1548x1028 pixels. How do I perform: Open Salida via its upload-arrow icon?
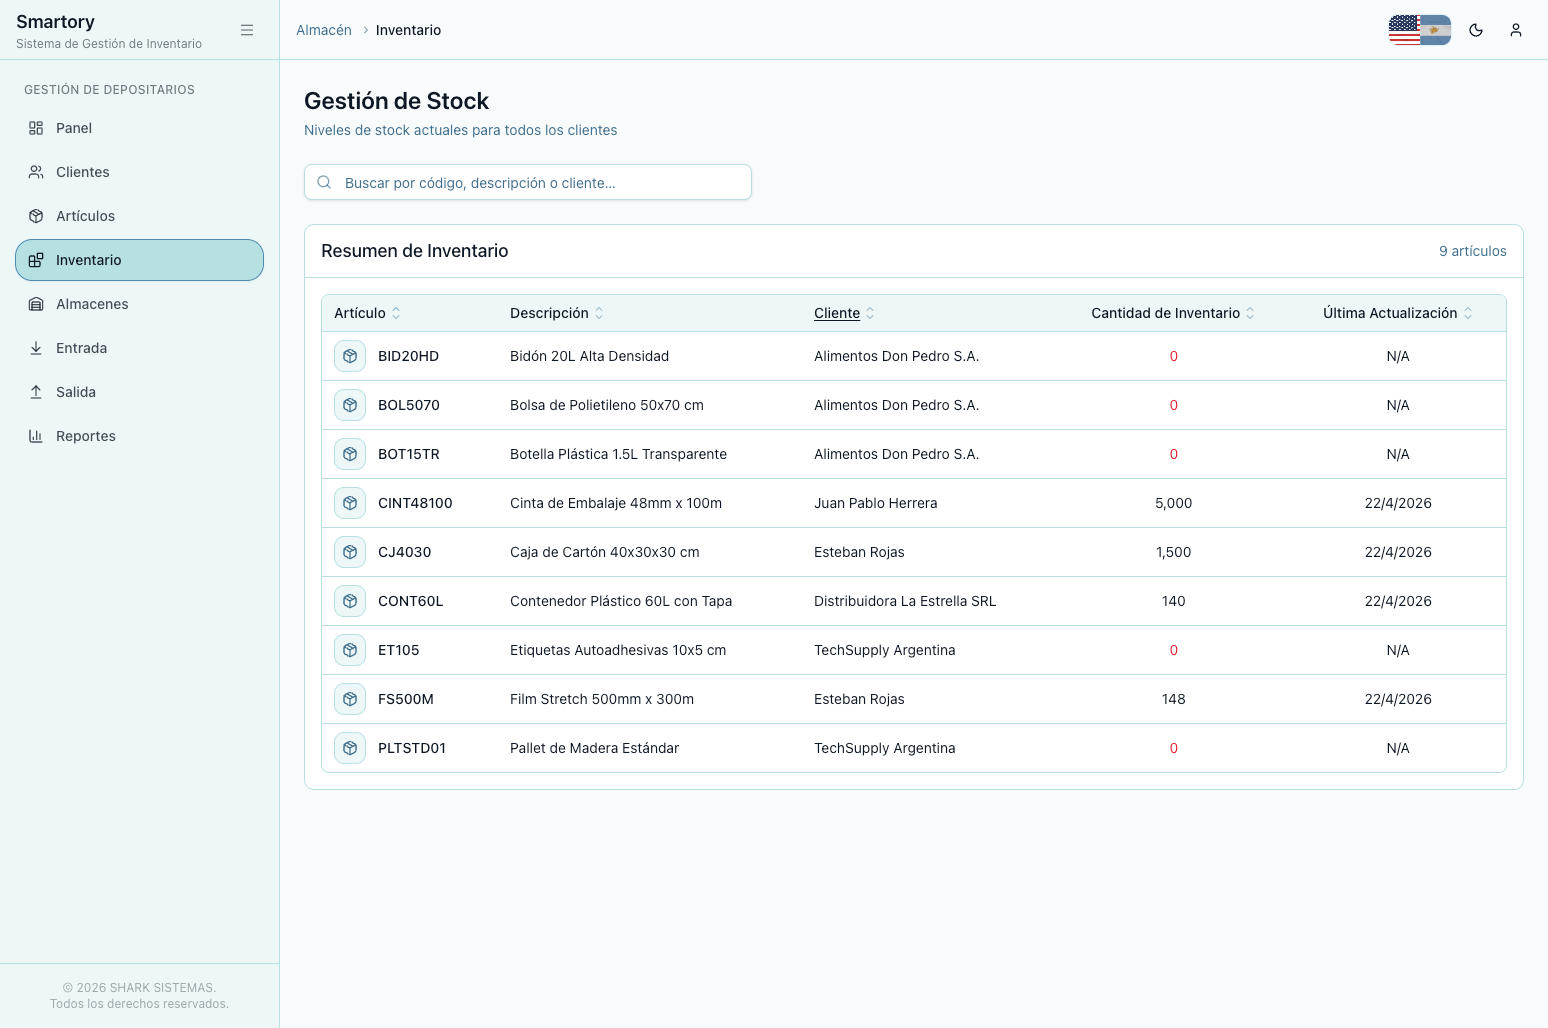point(36,391)
